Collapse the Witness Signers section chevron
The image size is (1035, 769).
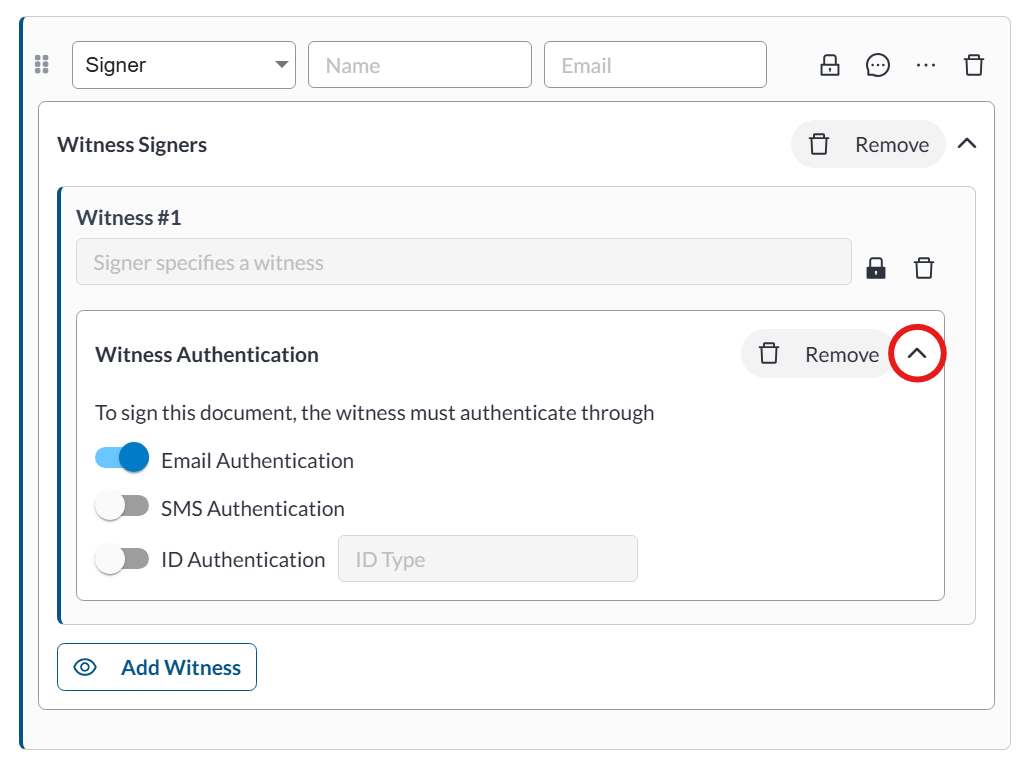966,144
